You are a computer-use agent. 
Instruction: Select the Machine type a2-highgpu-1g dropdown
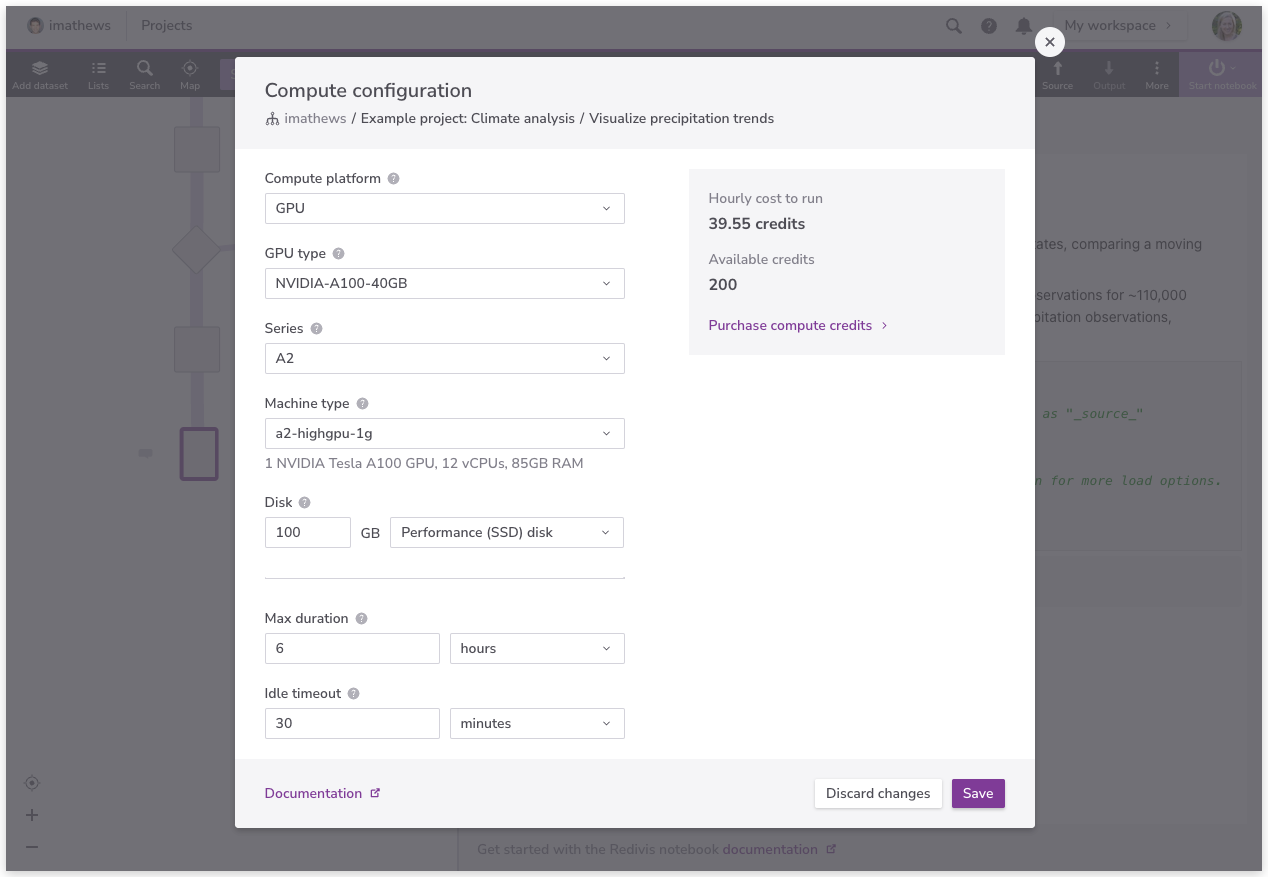(x=444, y=433)
